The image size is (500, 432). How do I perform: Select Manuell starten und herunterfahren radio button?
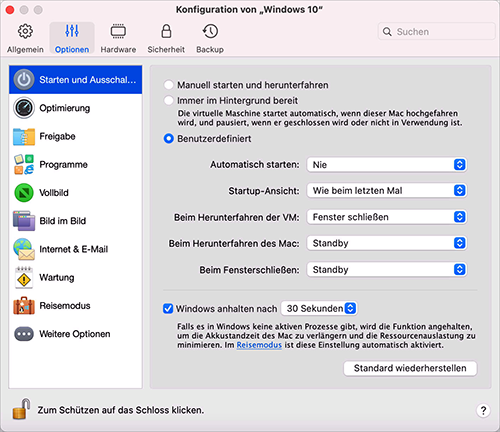(x=169, y=85)
